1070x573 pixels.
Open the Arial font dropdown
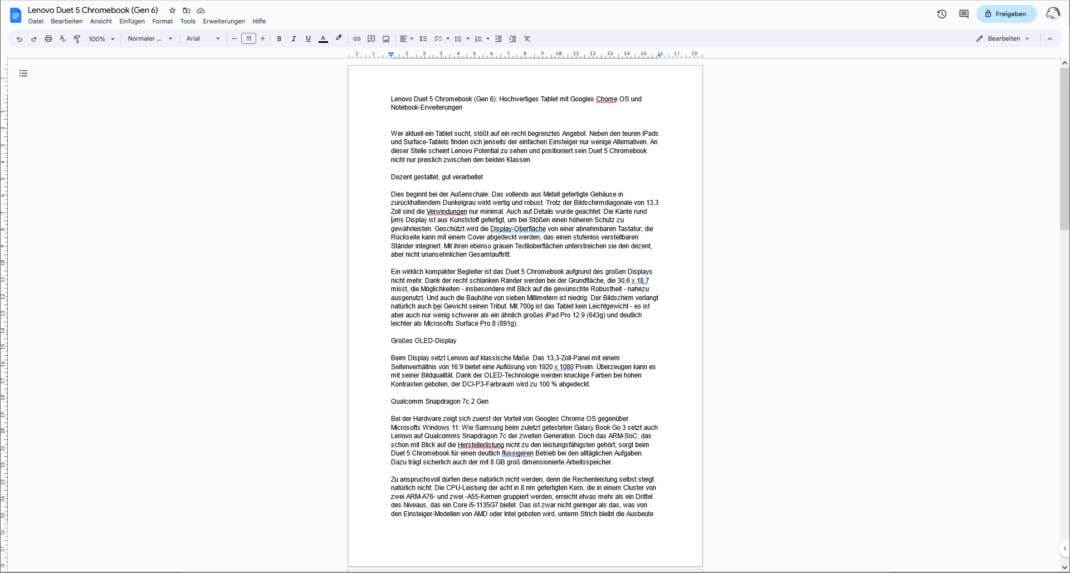pos(203,39)
